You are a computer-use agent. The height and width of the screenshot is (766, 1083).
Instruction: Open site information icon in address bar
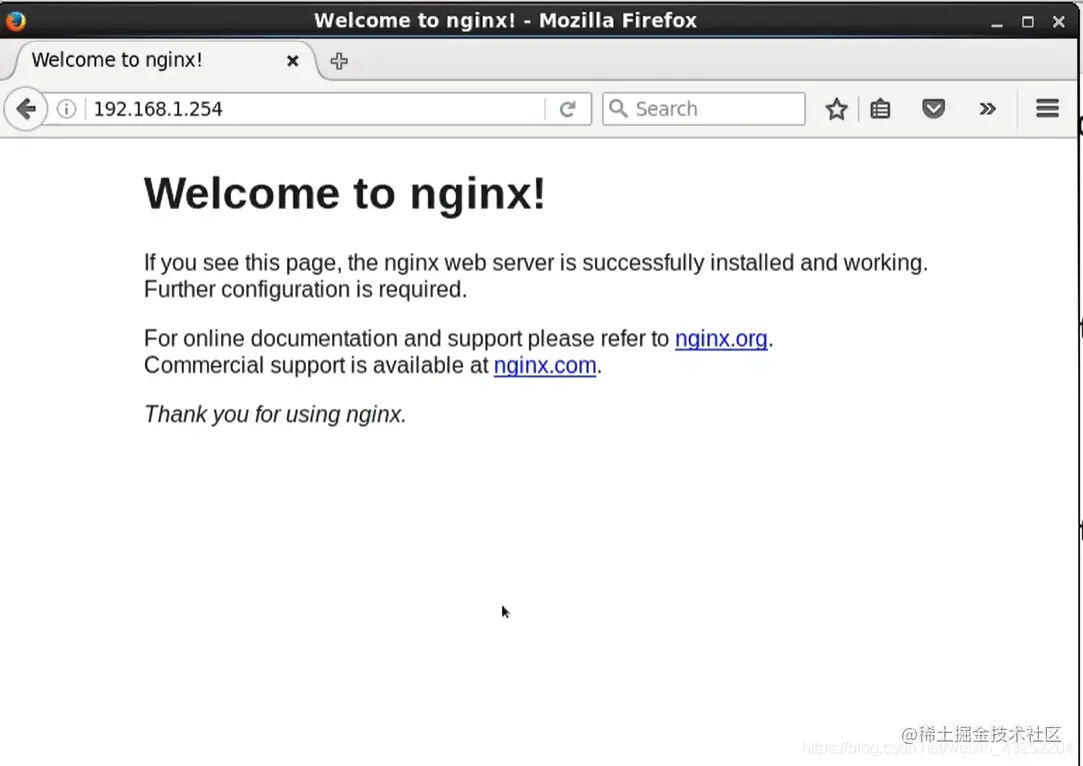pyautogui.click(x=66, y=108)
